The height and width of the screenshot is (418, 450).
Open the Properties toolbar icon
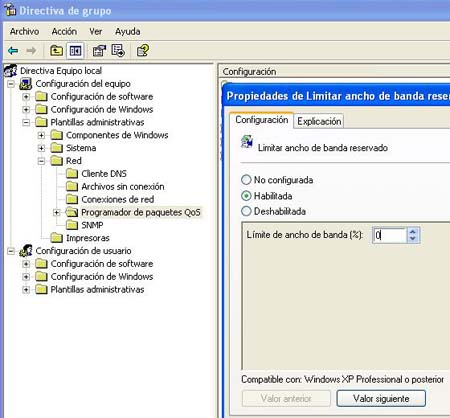pos(99,51)
